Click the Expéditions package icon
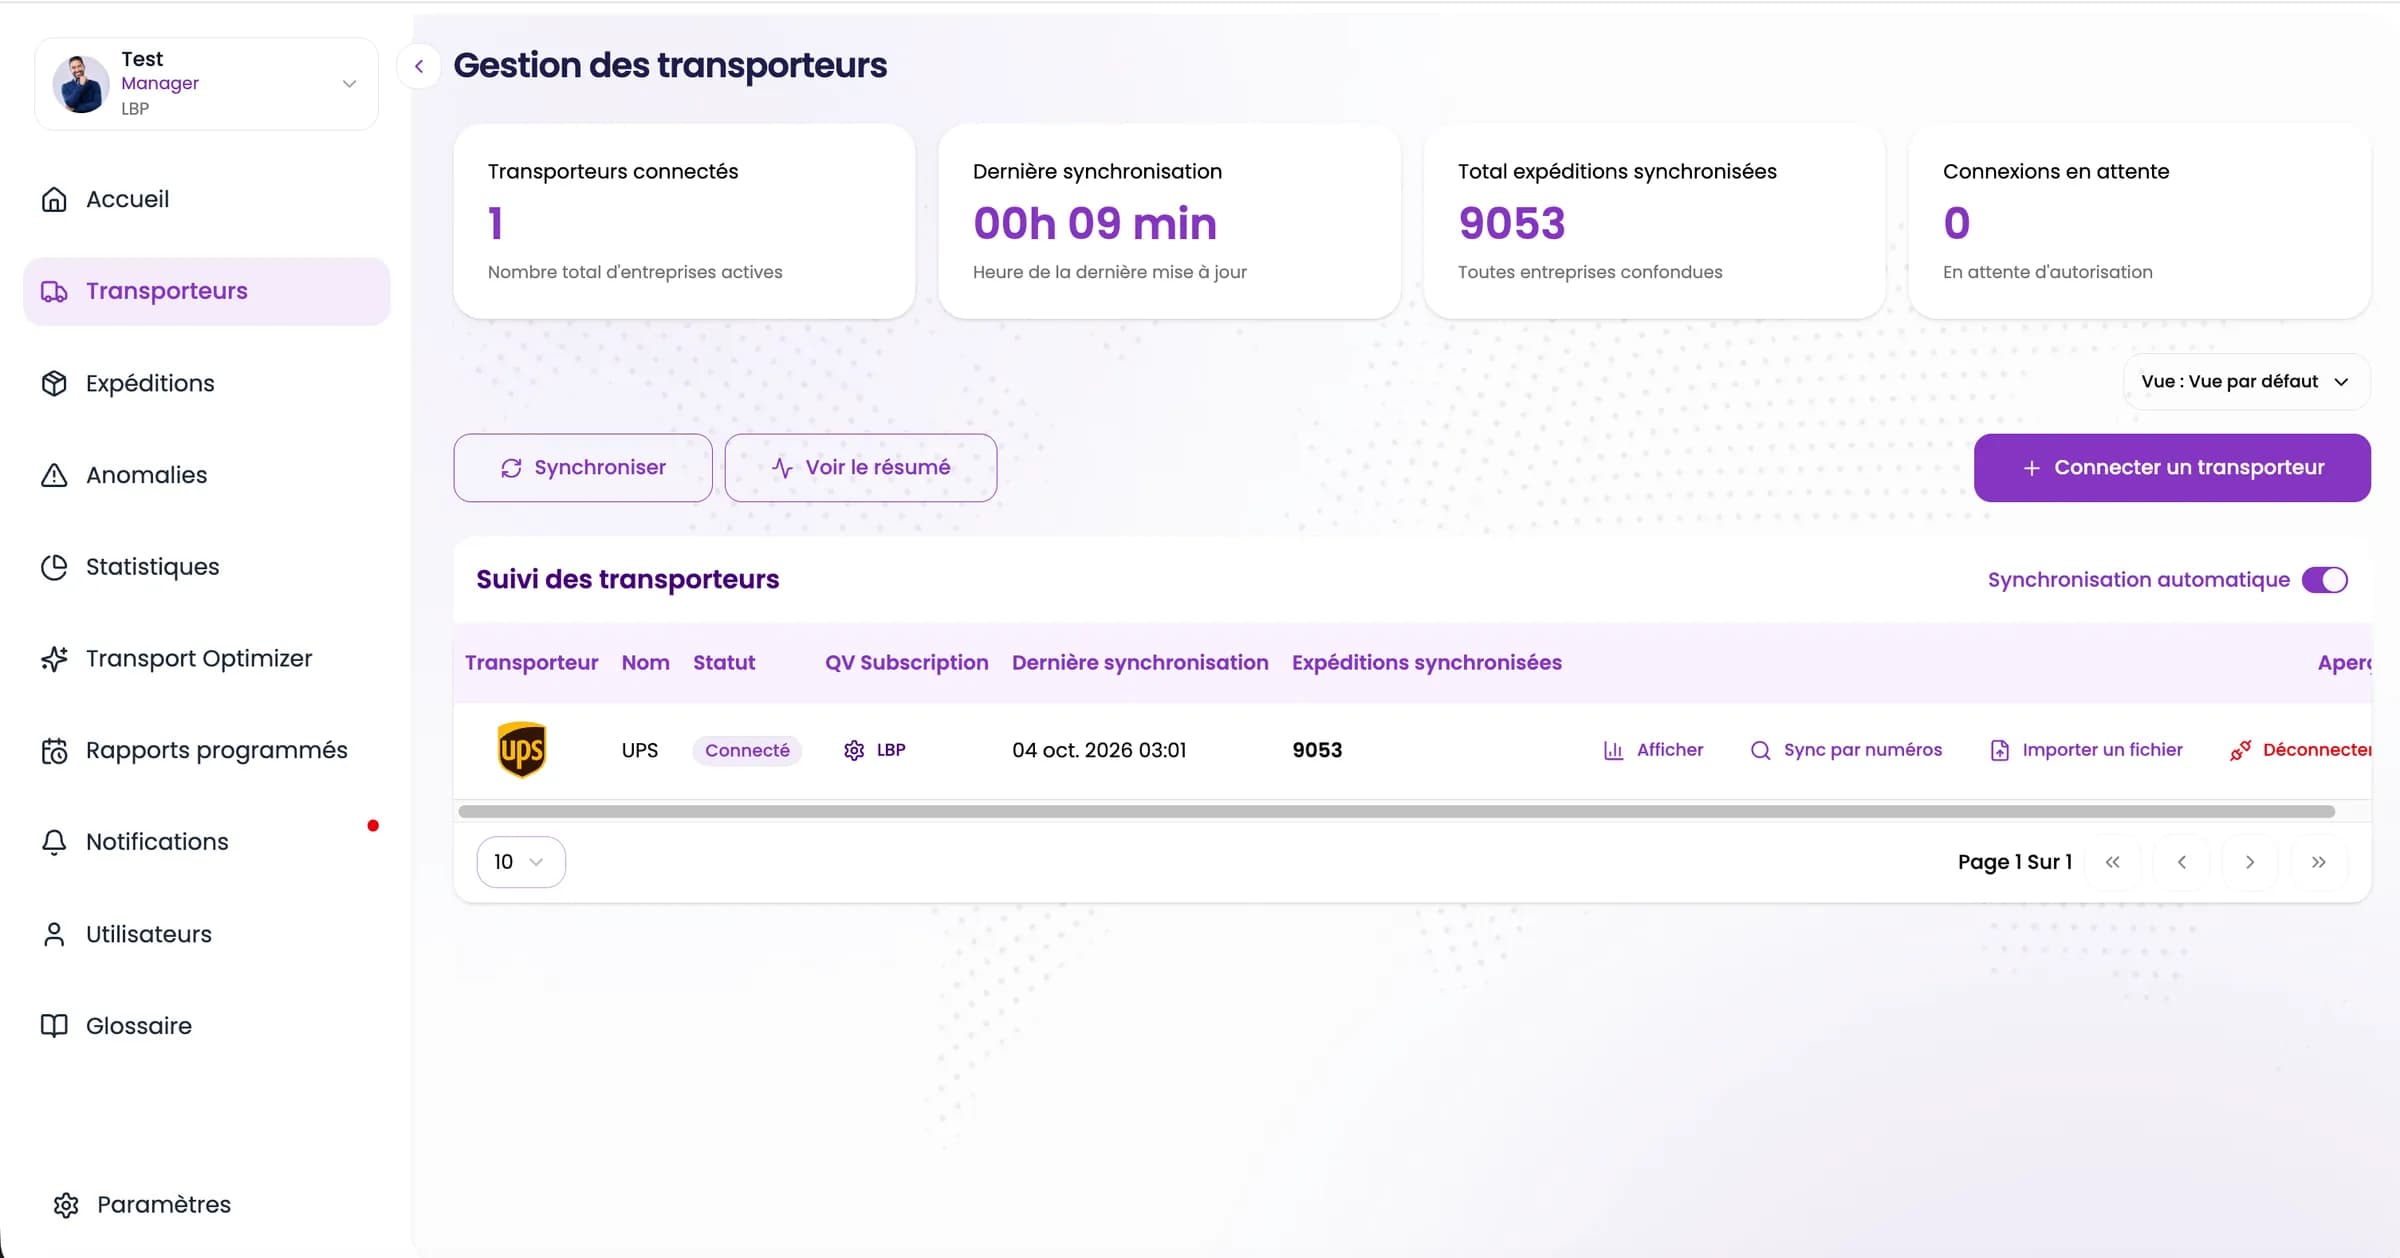Screen dimensions: 2400x1258 (x=54, y=383)
